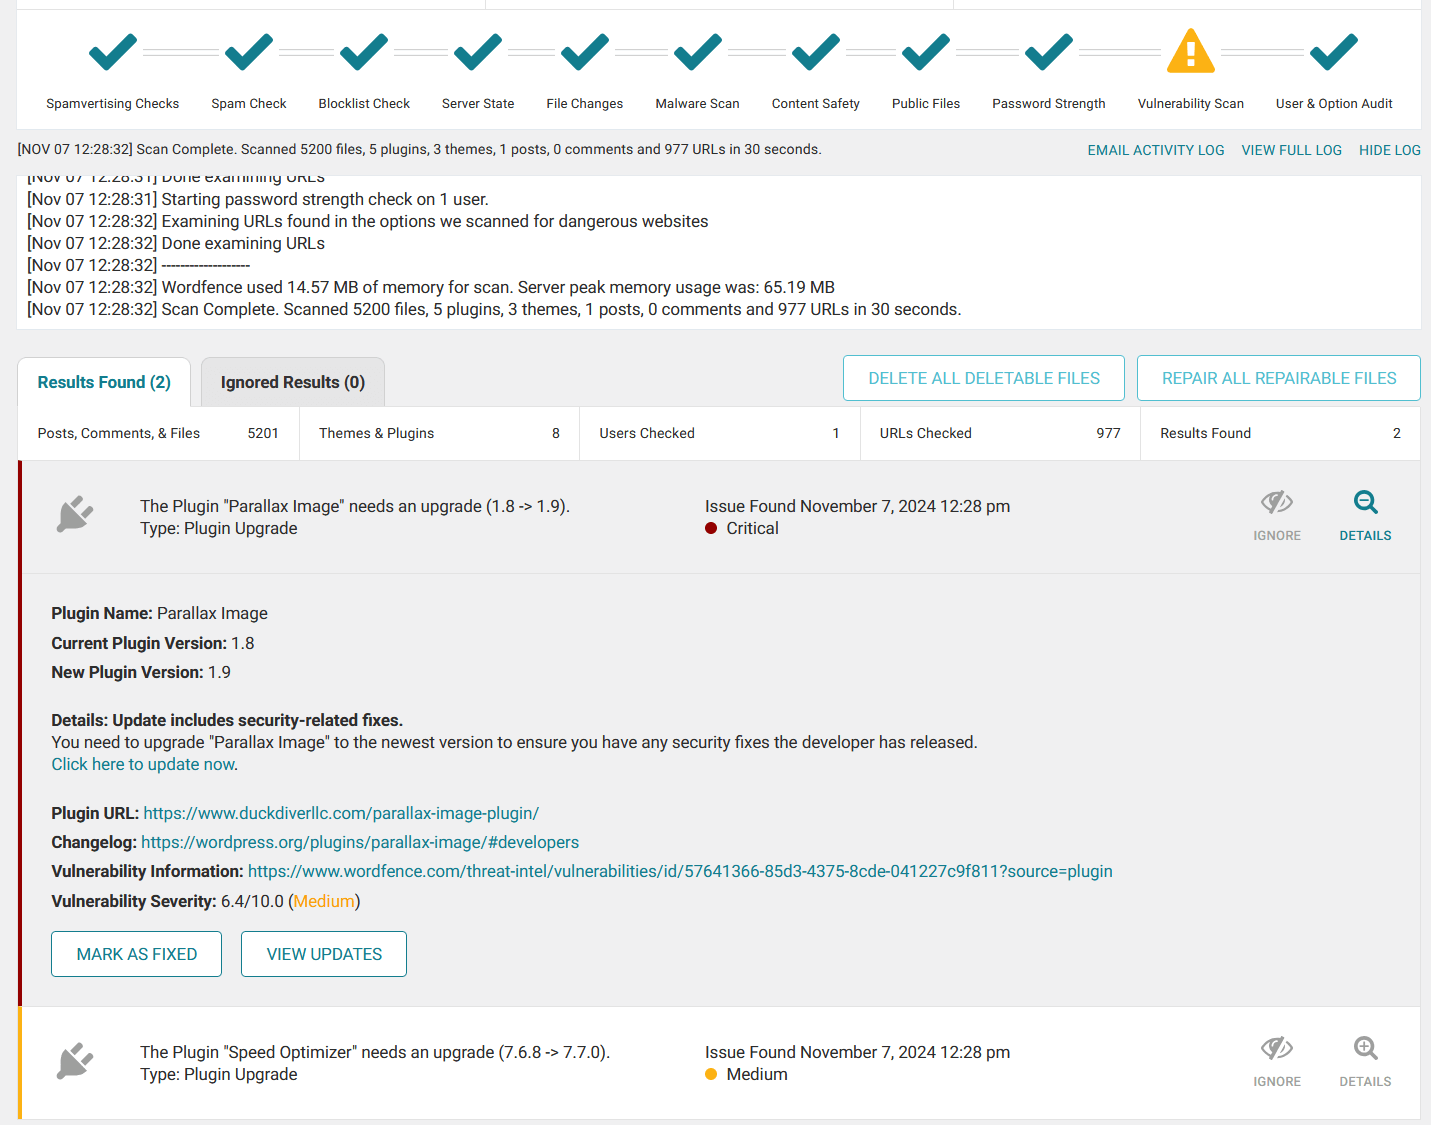Click the Blocklist Check checkmark icon
Image resolution: width=1431 pixels, height=1125 pixels.
click(x=363, y=52)
